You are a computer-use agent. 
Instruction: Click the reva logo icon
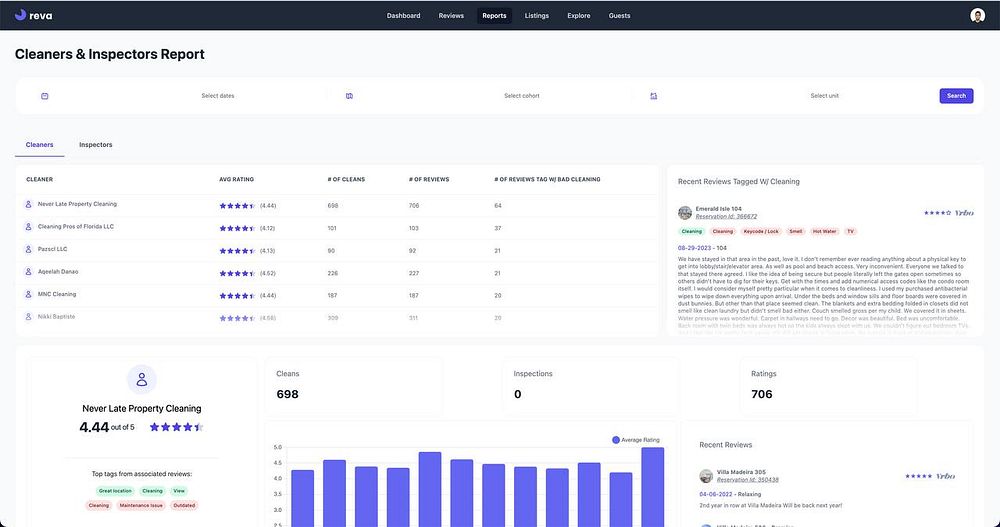[20, 15]
